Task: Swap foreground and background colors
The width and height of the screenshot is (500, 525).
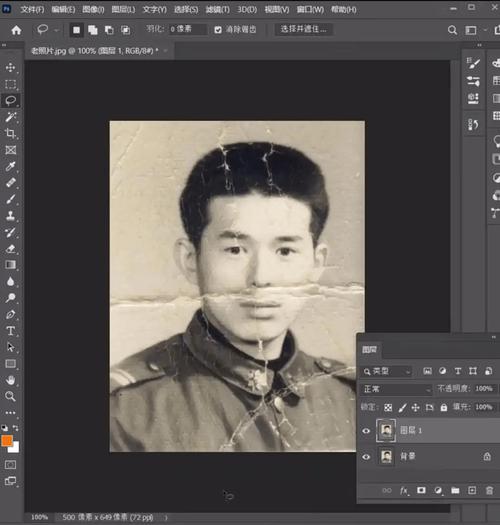Action: click(16, 428)
